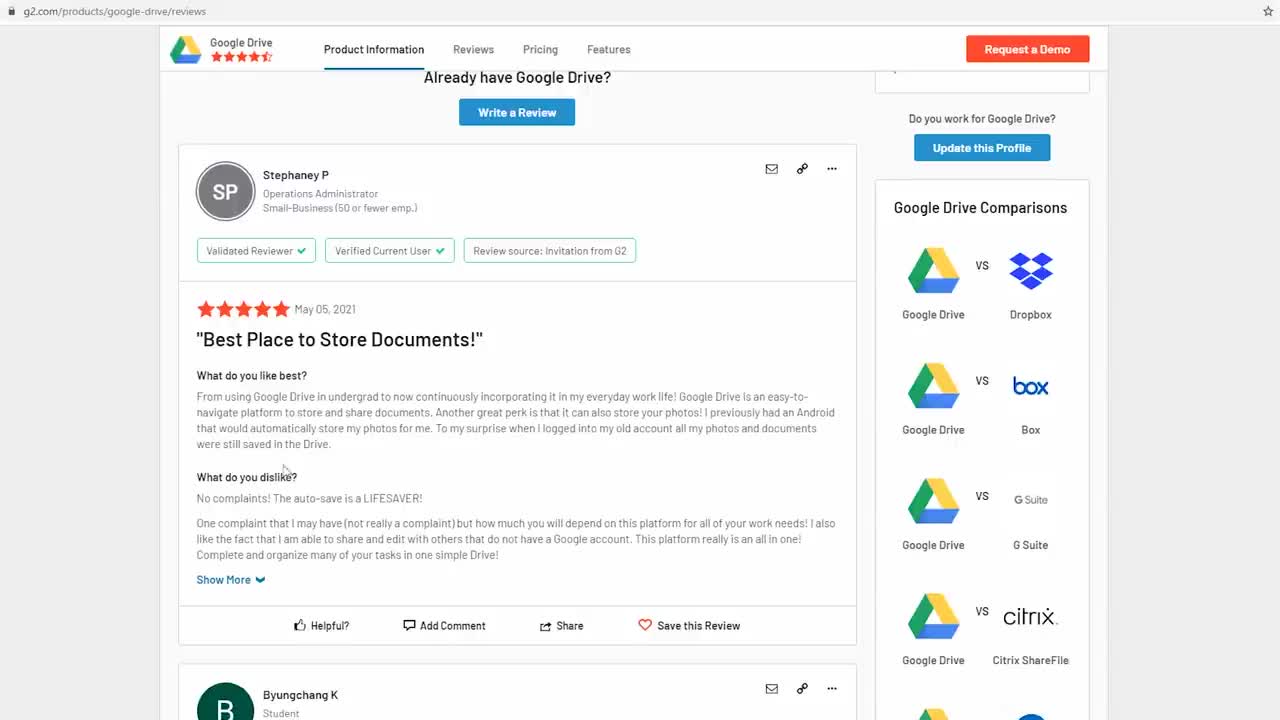This screenshot has height=720, width=1280.
Task: Click Request a Demo button
Action: [1027, 49]
